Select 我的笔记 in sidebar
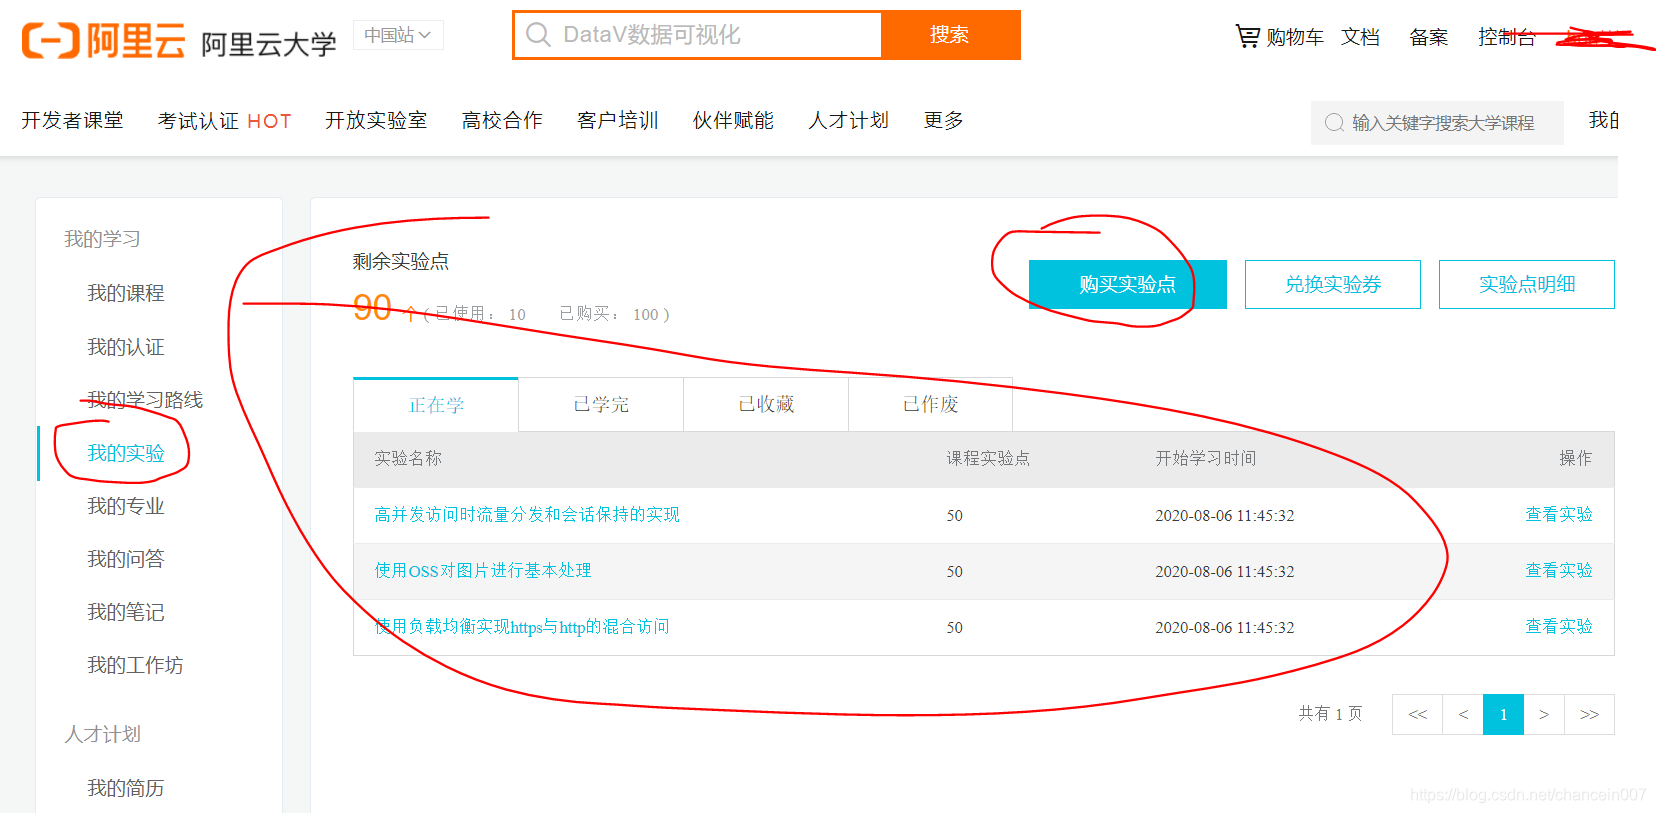 pos(125,612)
